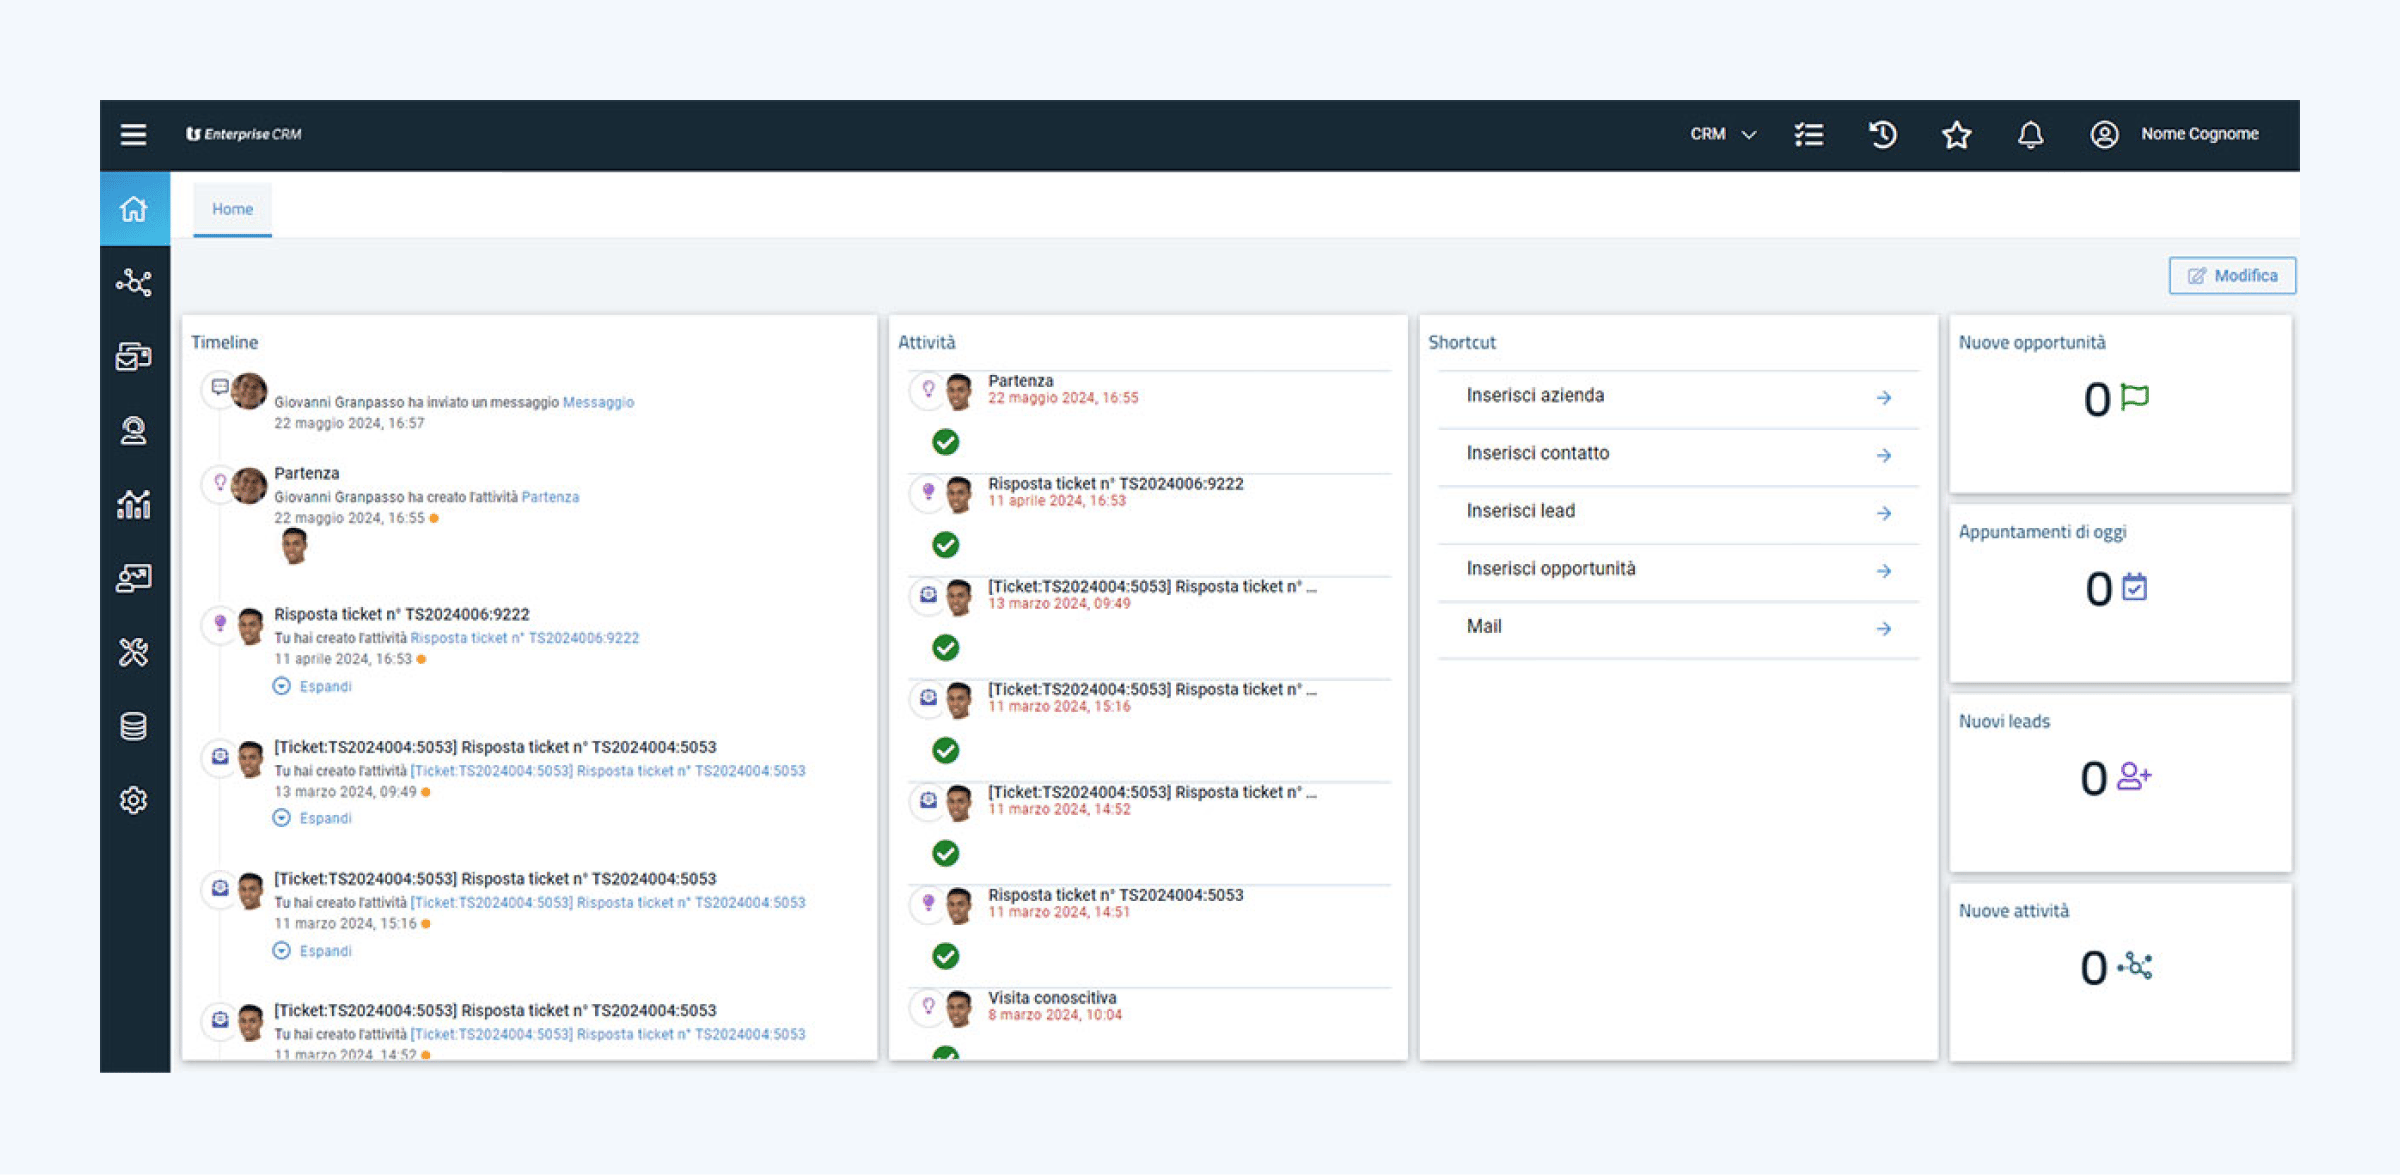Toggle complete check under 11 marzo 14:51 activity
This screenshot has width=2400, height=1175.
click(945, 956)
